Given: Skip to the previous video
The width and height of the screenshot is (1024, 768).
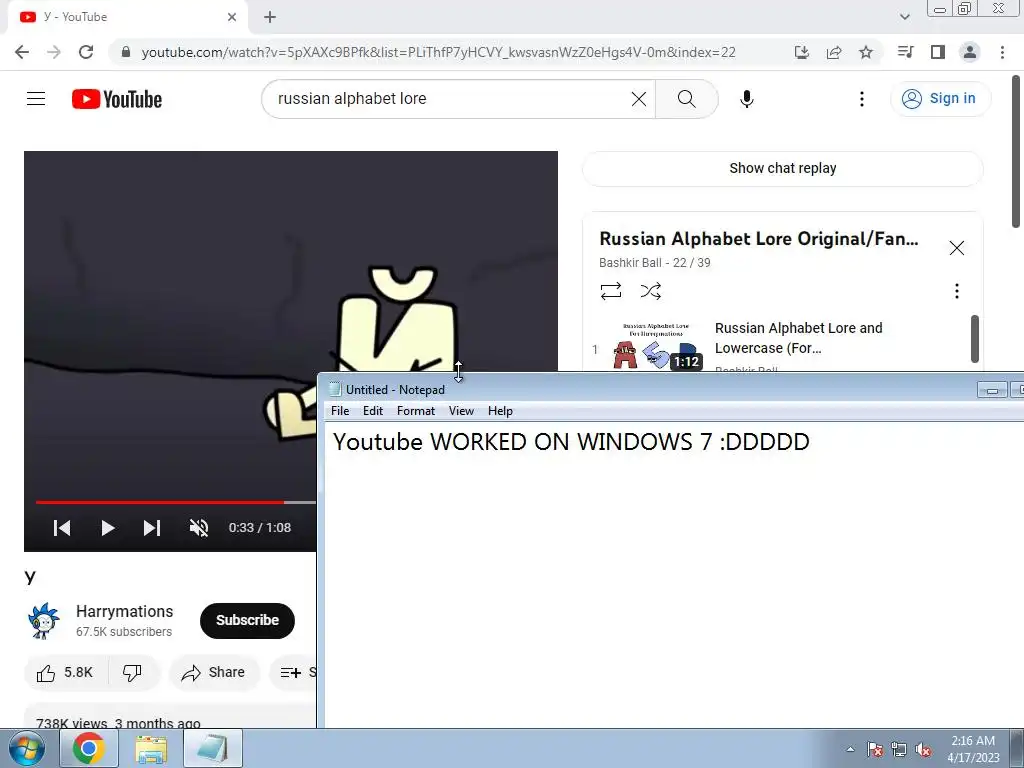Looking at the screenshot, I should (62, 528).
